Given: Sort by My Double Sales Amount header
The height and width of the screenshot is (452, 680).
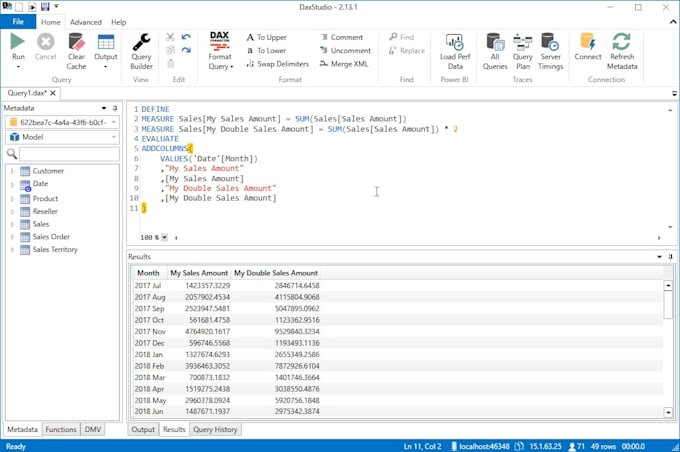Looking at the screenshot, I should pyautogui.click(x=276, y=273).
